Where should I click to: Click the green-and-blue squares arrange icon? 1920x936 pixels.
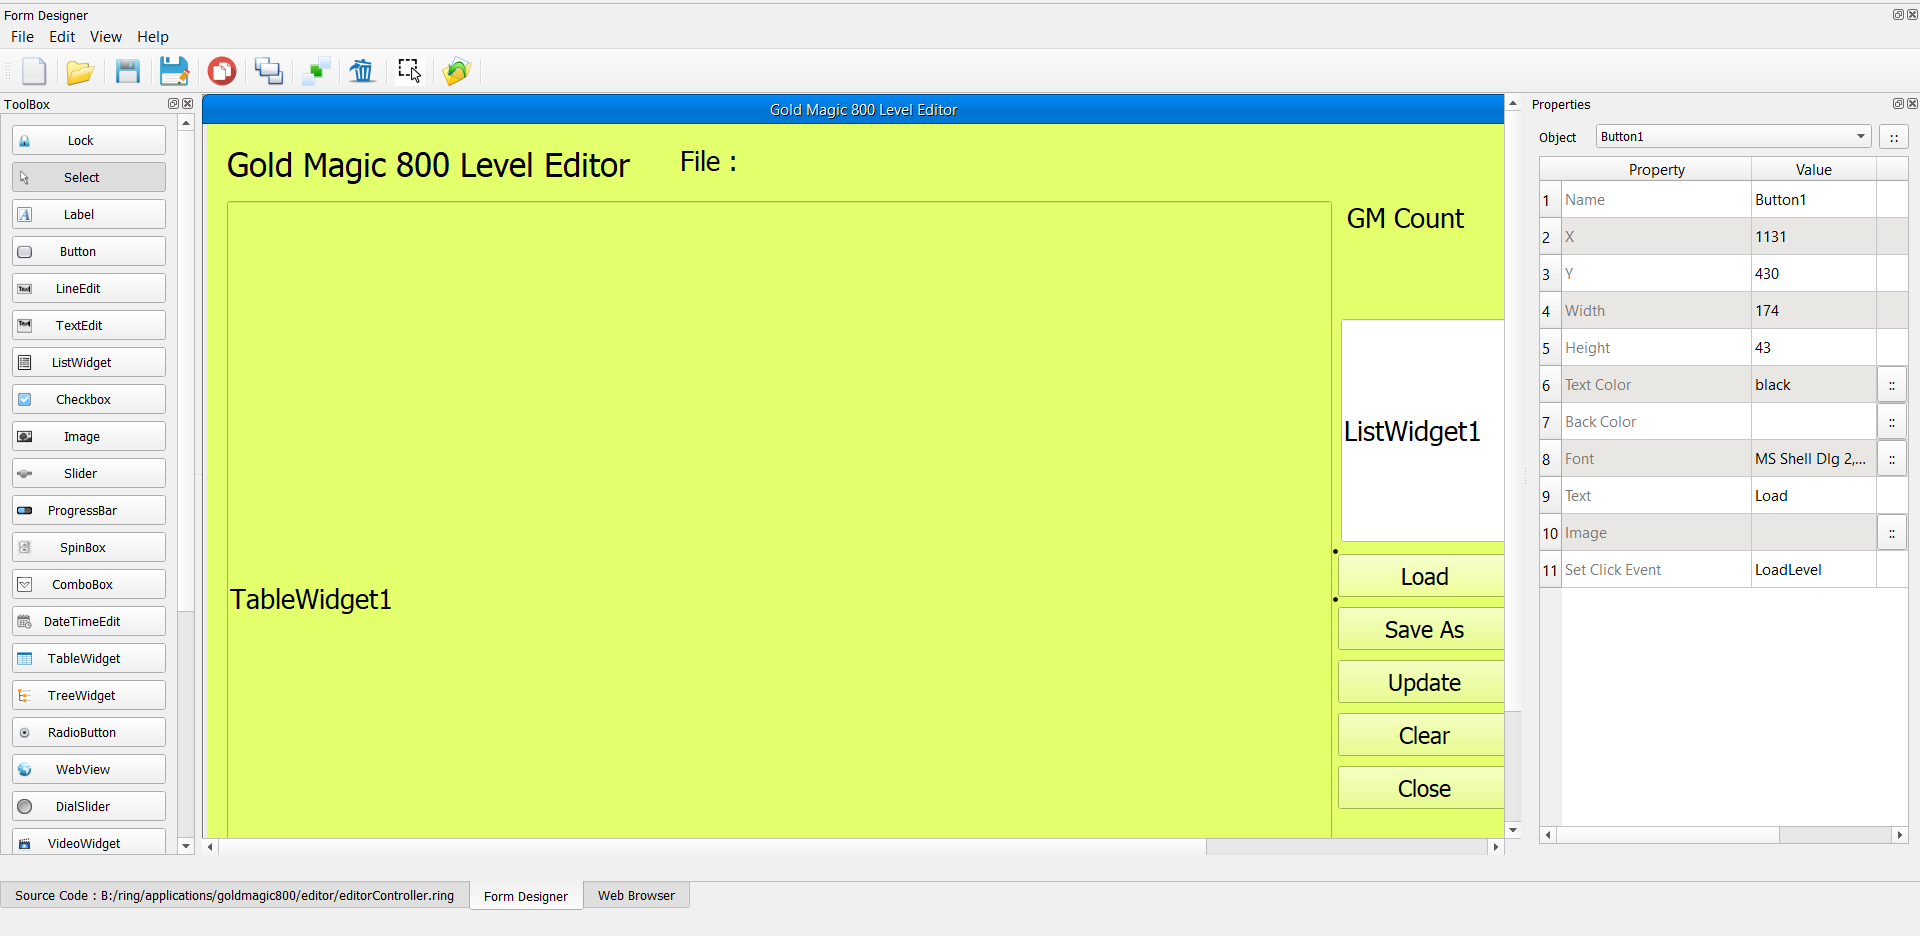tap(315, 71)
